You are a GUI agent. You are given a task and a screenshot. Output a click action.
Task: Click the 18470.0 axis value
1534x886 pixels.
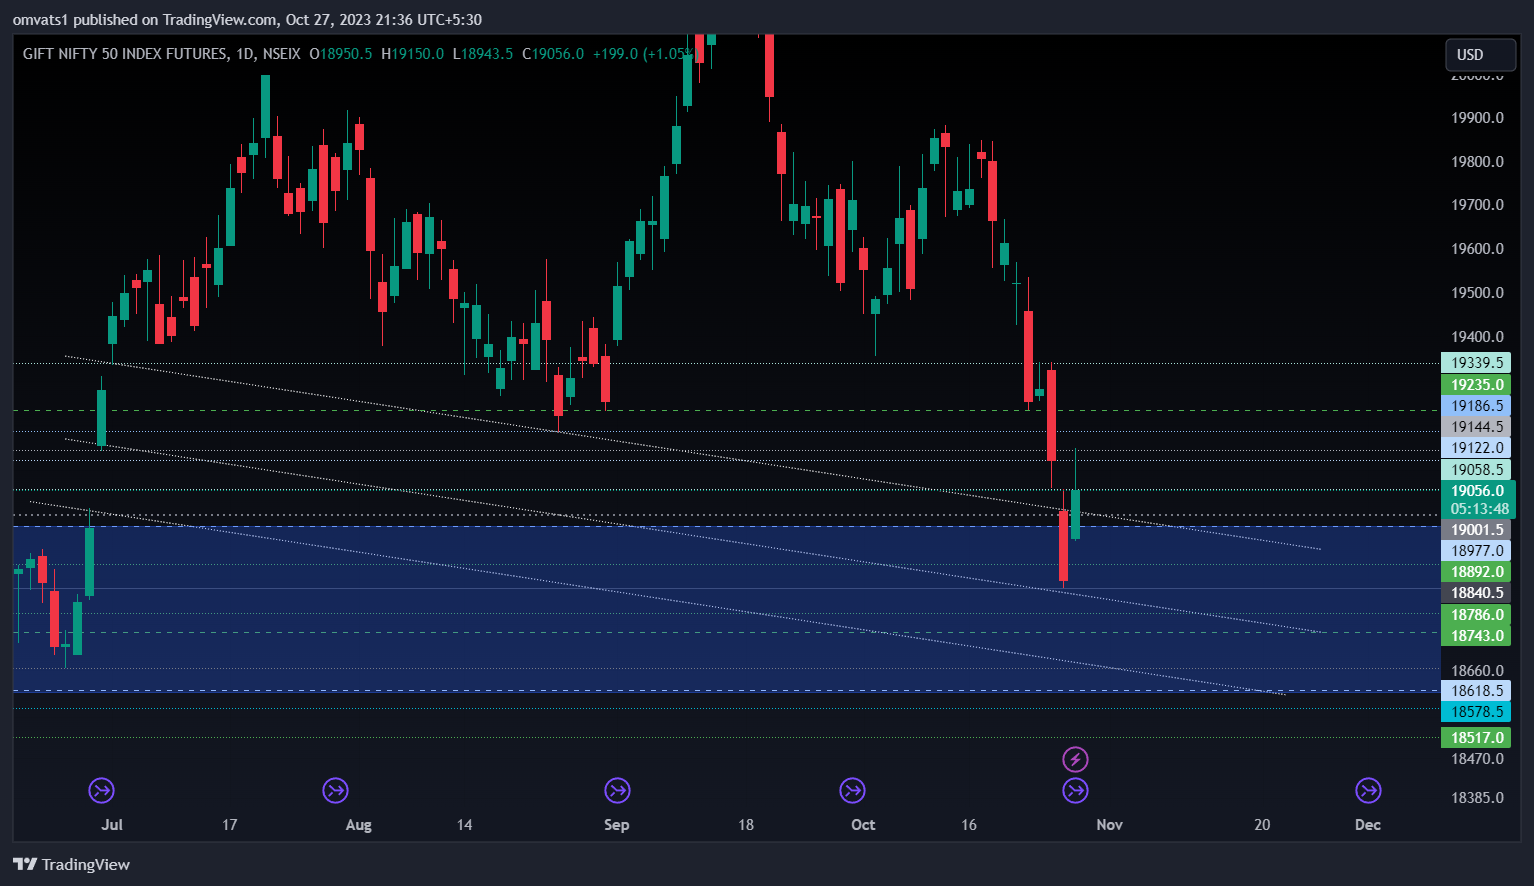pos(1477,759)
